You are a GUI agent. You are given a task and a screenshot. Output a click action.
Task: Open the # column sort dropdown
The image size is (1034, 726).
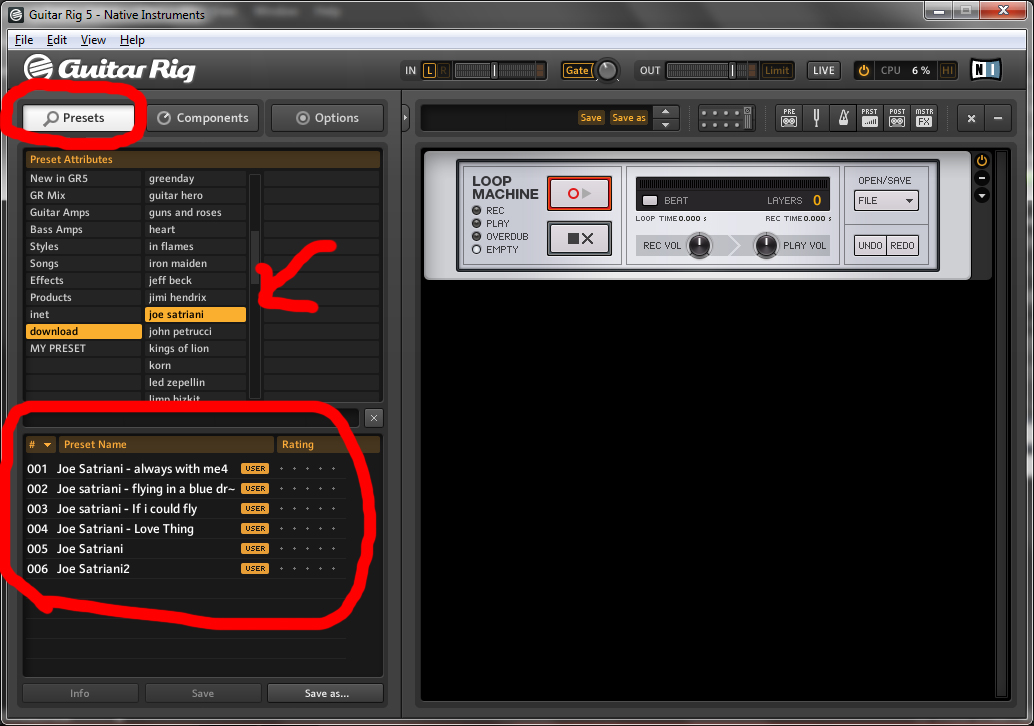pos(40,444)
